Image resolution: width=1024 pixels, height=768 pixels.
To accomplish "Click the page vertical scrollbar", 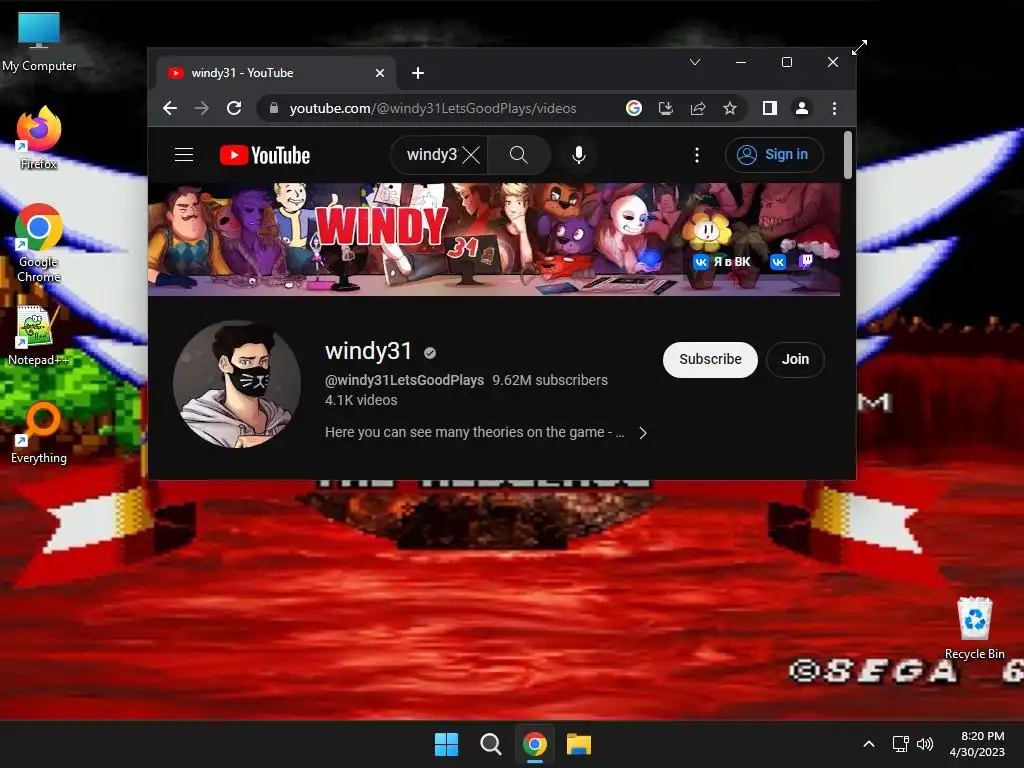I will [x=848, y=155].
